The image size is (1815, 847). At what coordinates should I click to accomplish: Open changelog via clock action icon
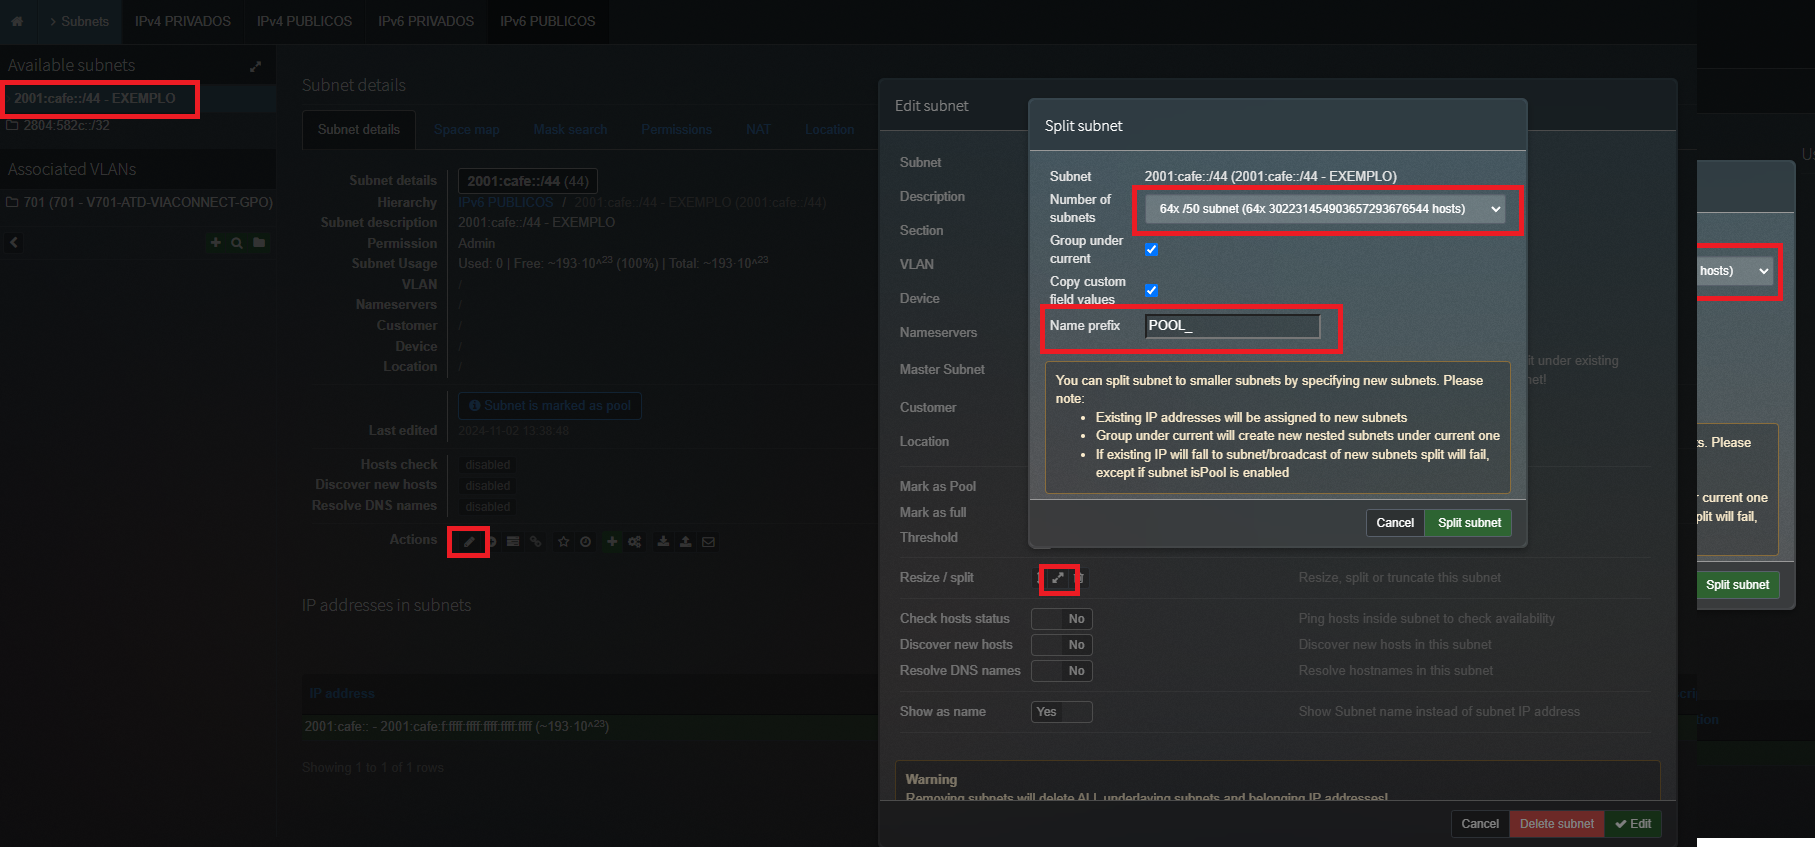click(586, 542)
